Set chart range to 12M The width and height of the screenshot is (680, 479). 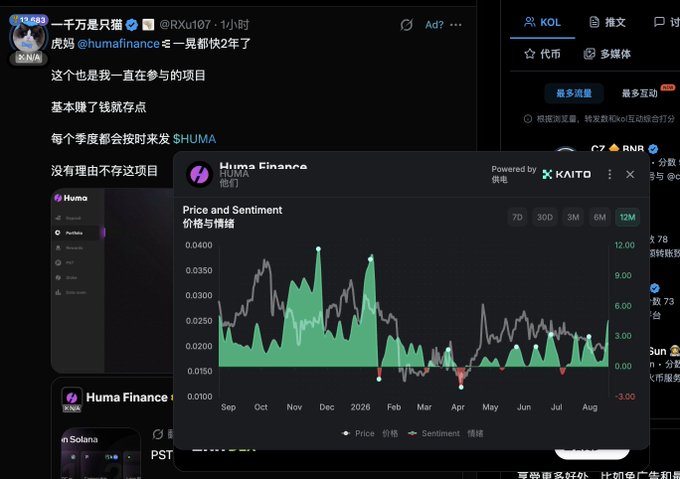click(x=628, y=217)
